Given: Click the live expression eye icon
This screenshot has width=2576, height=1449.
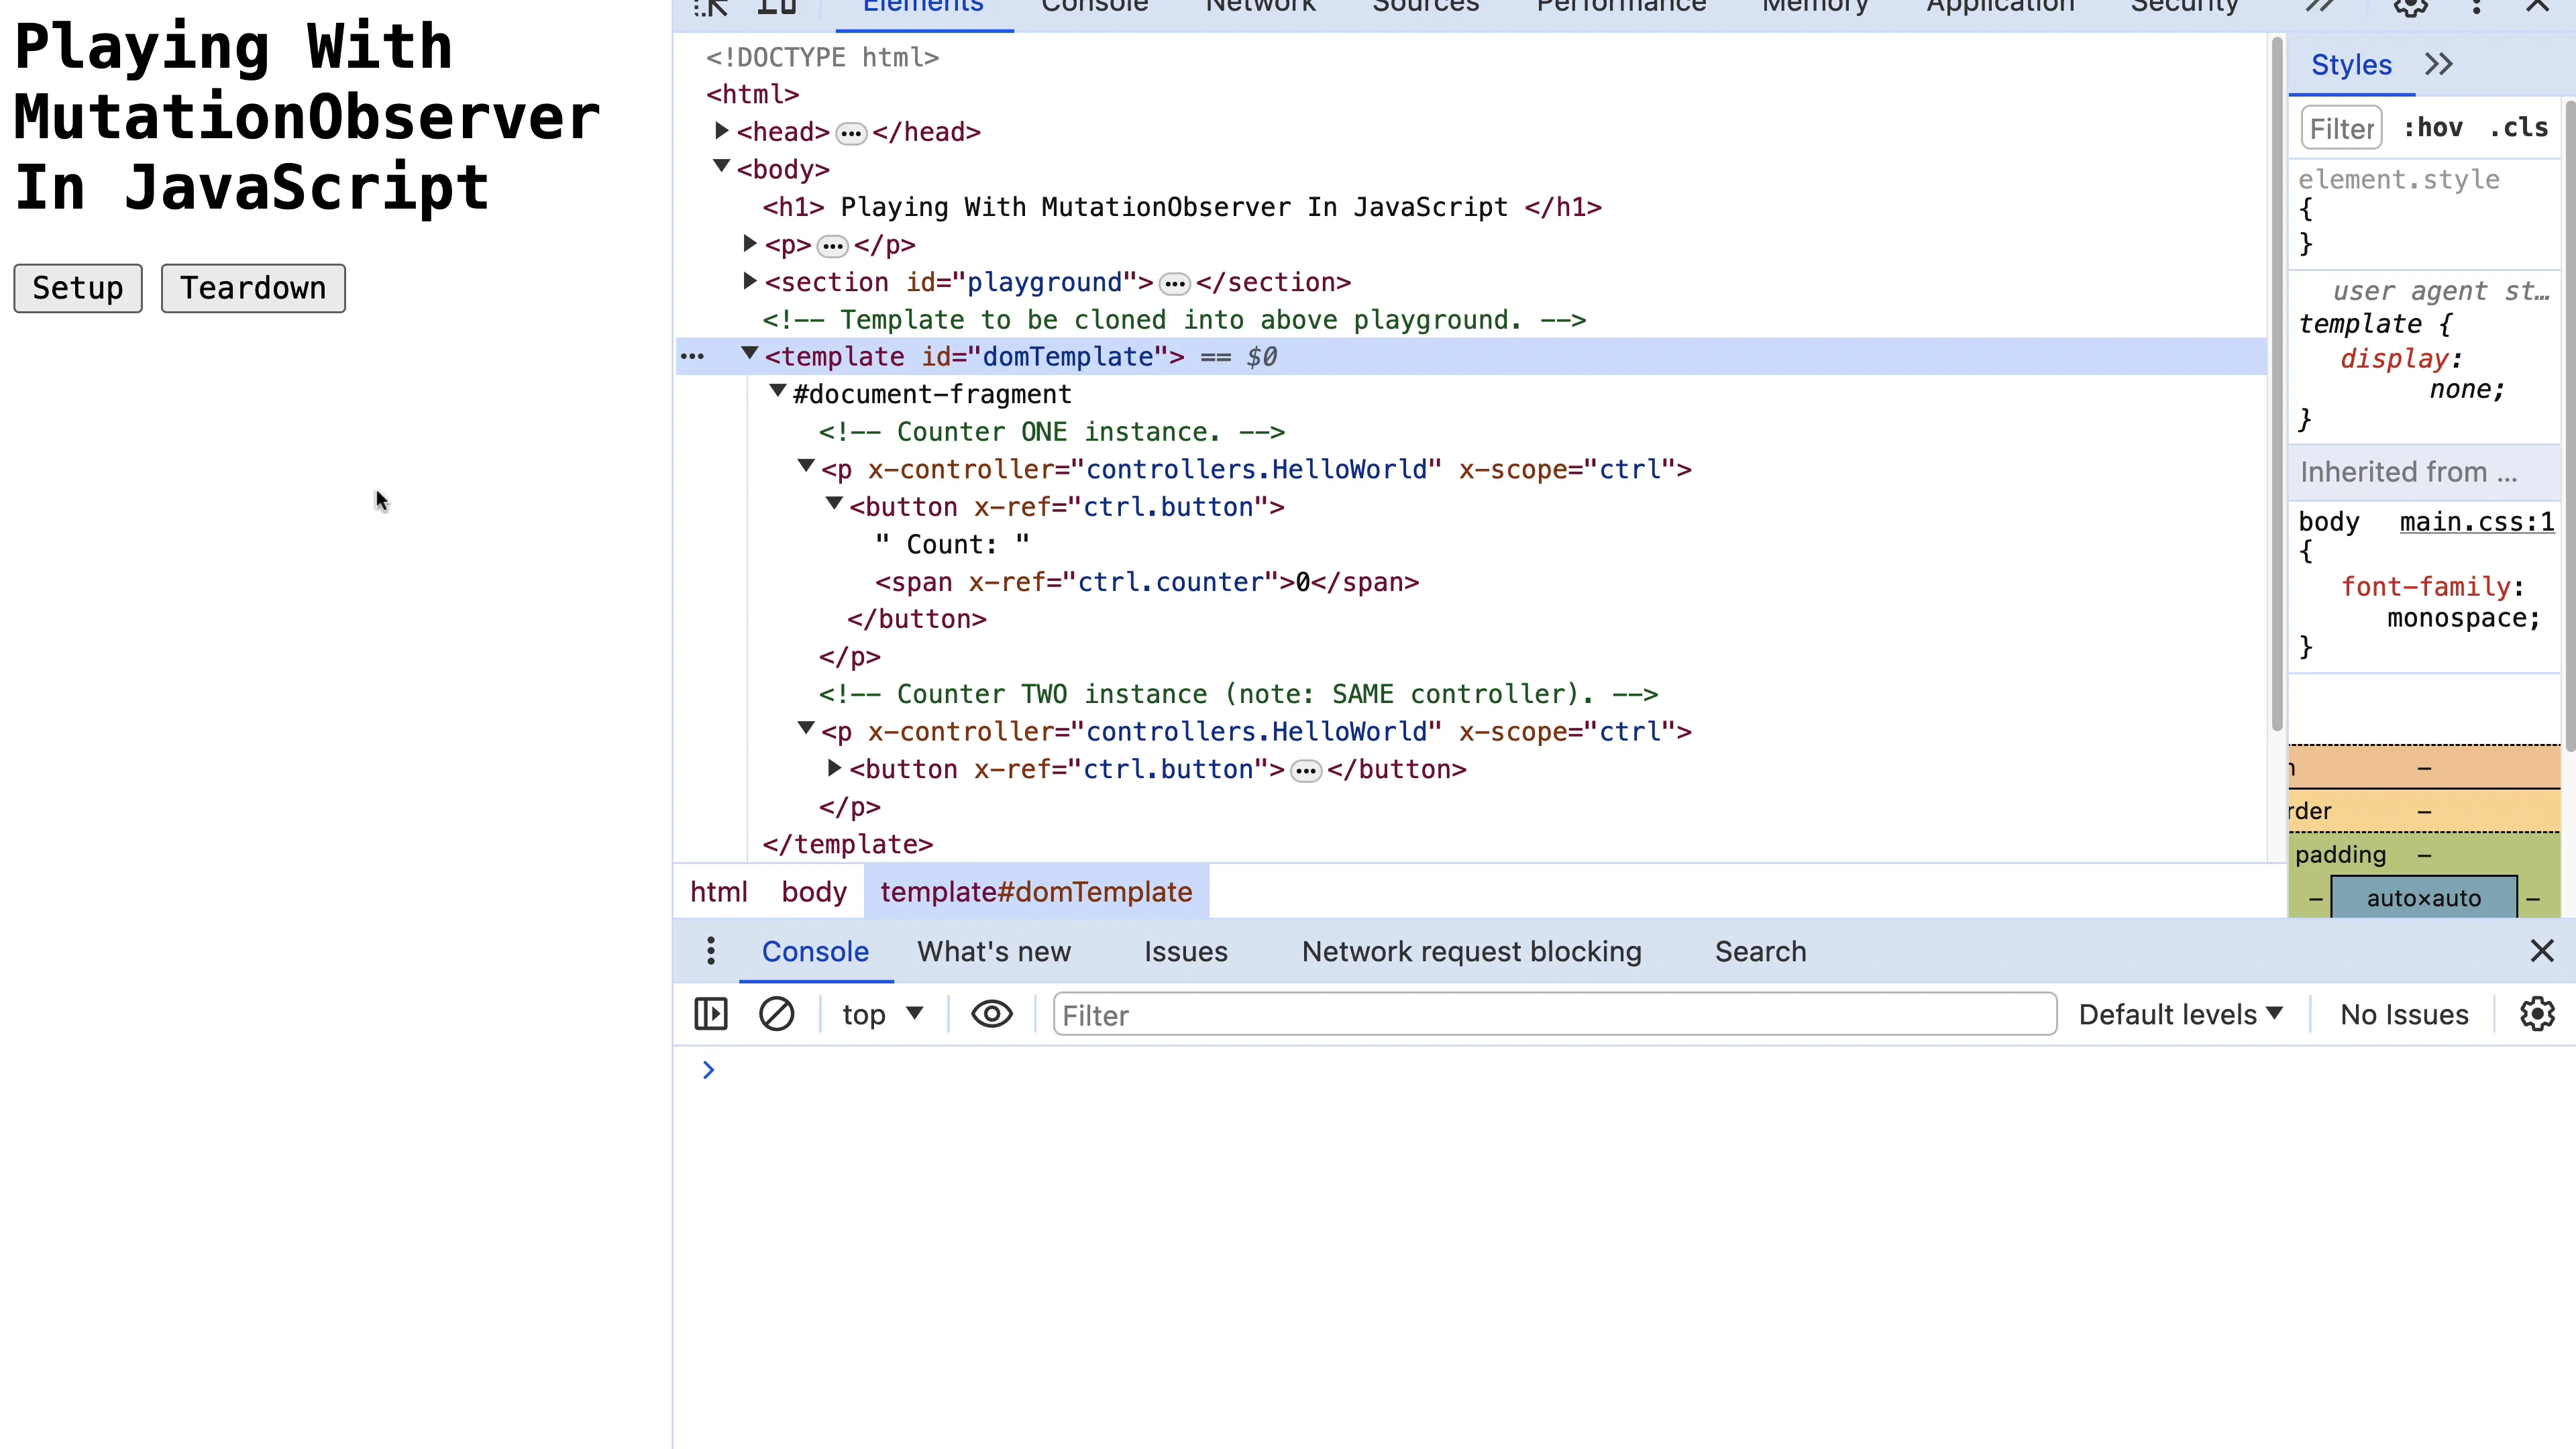Looking at the screenshot, I should pyautogui.click(x=991, y=1014).
